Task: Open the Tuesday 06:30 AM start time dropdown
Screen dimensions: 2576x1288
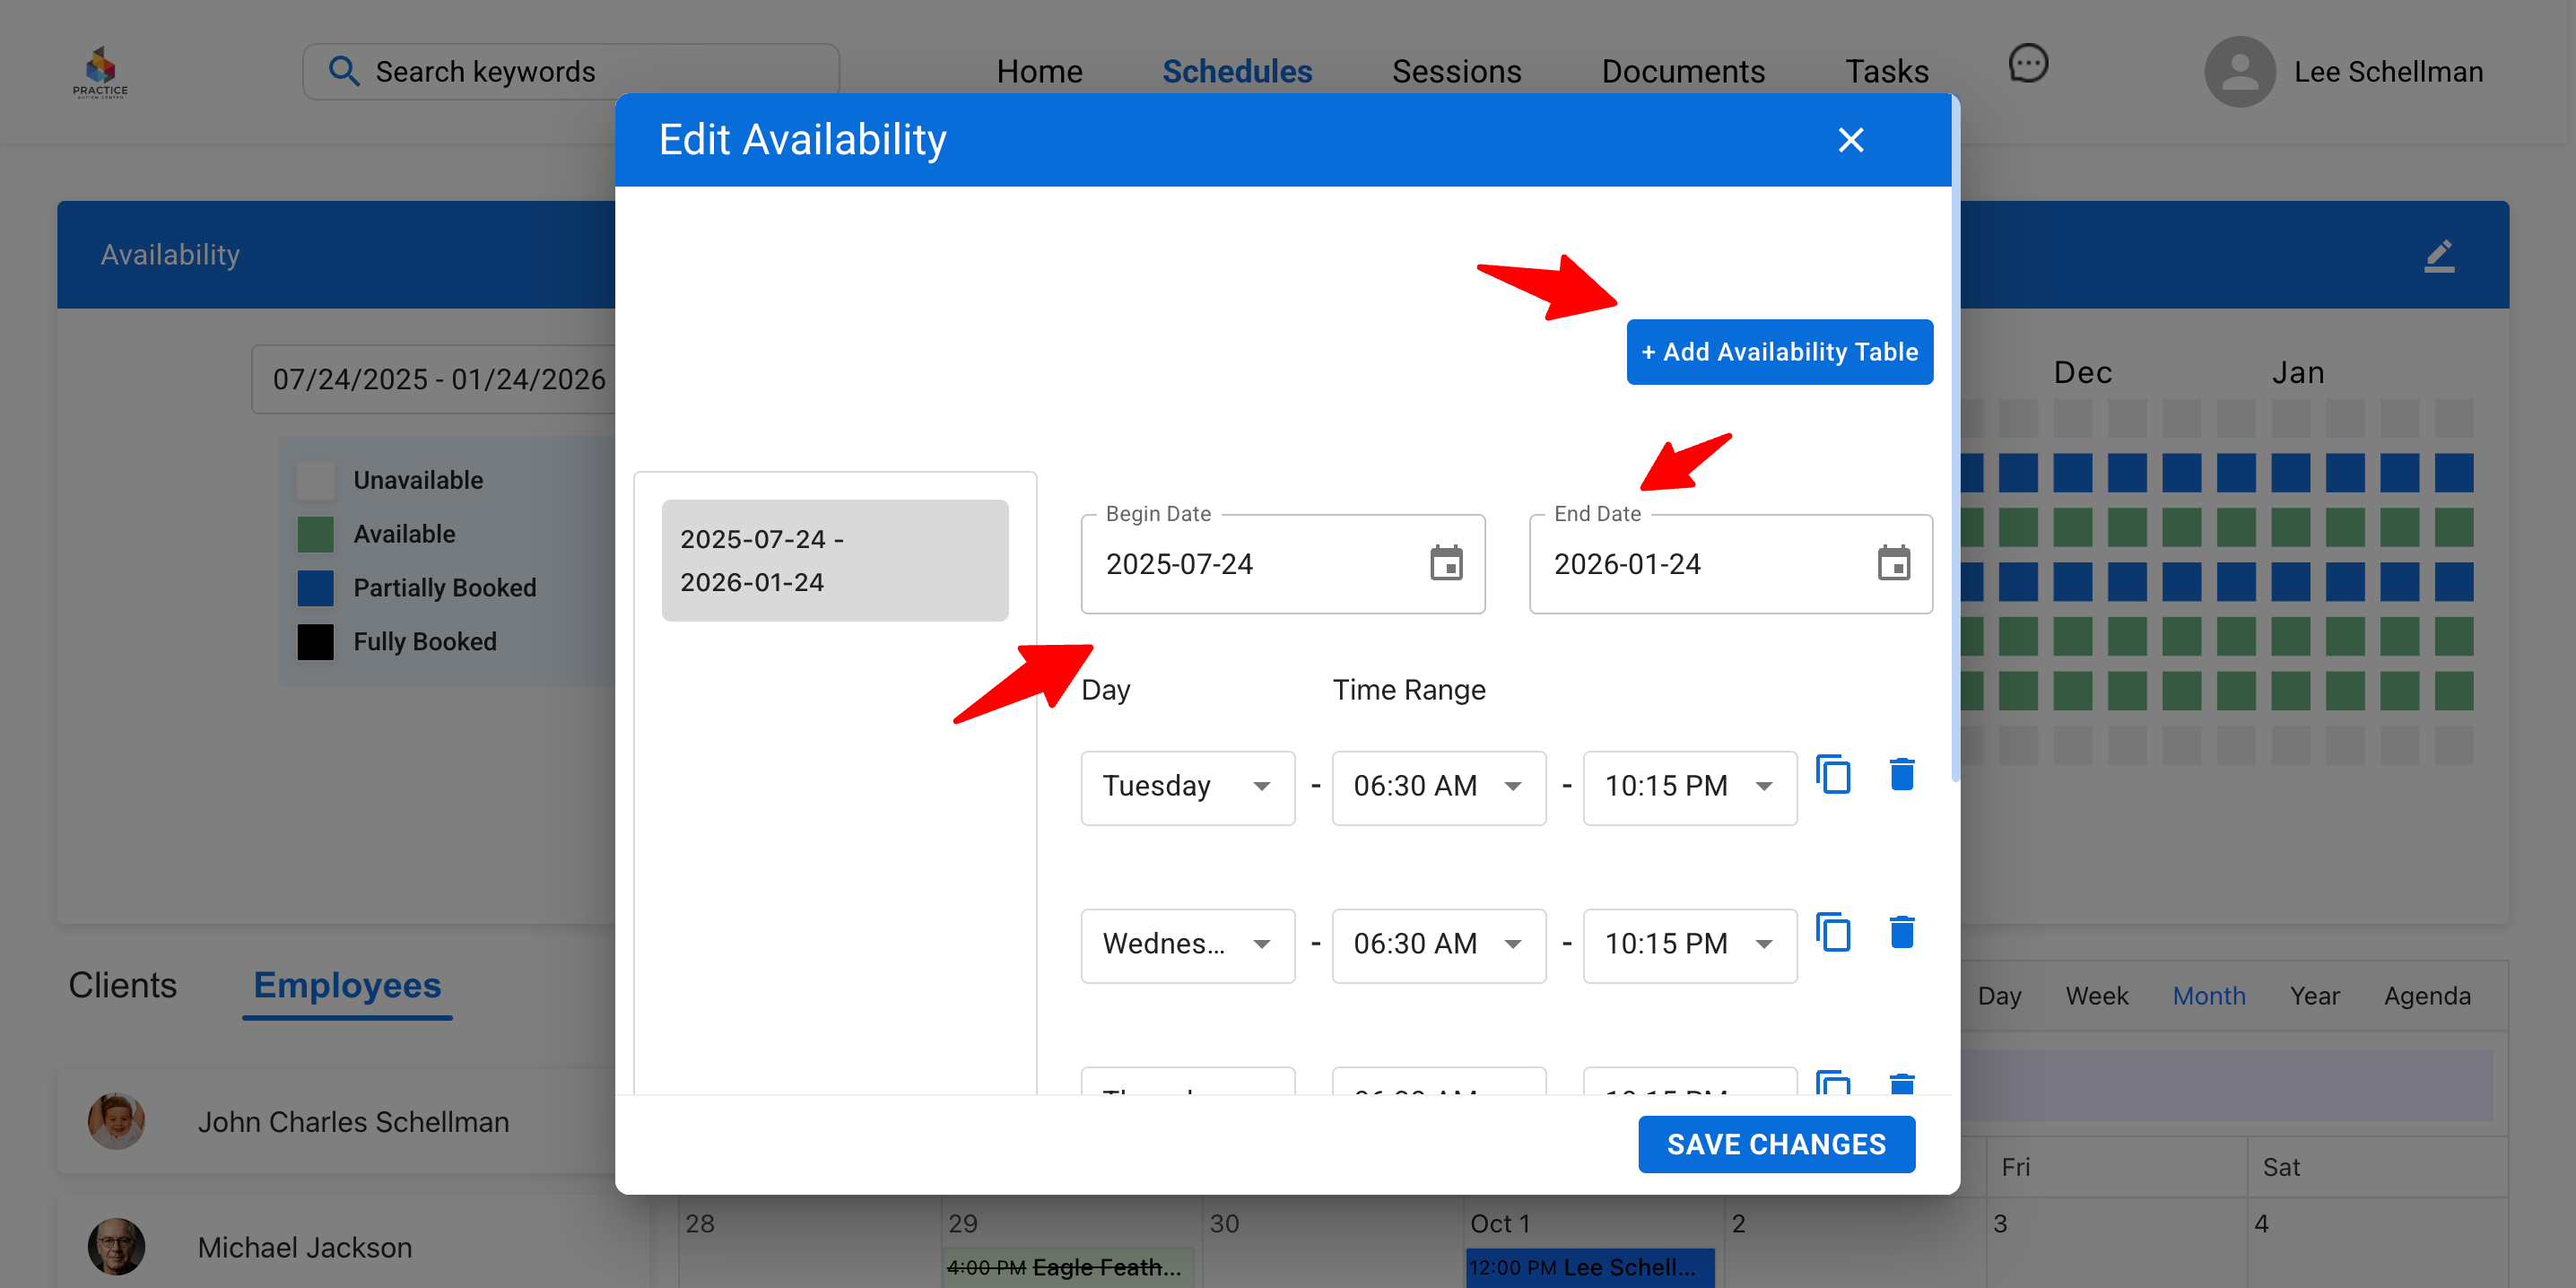Action: tap(1438, 787)
